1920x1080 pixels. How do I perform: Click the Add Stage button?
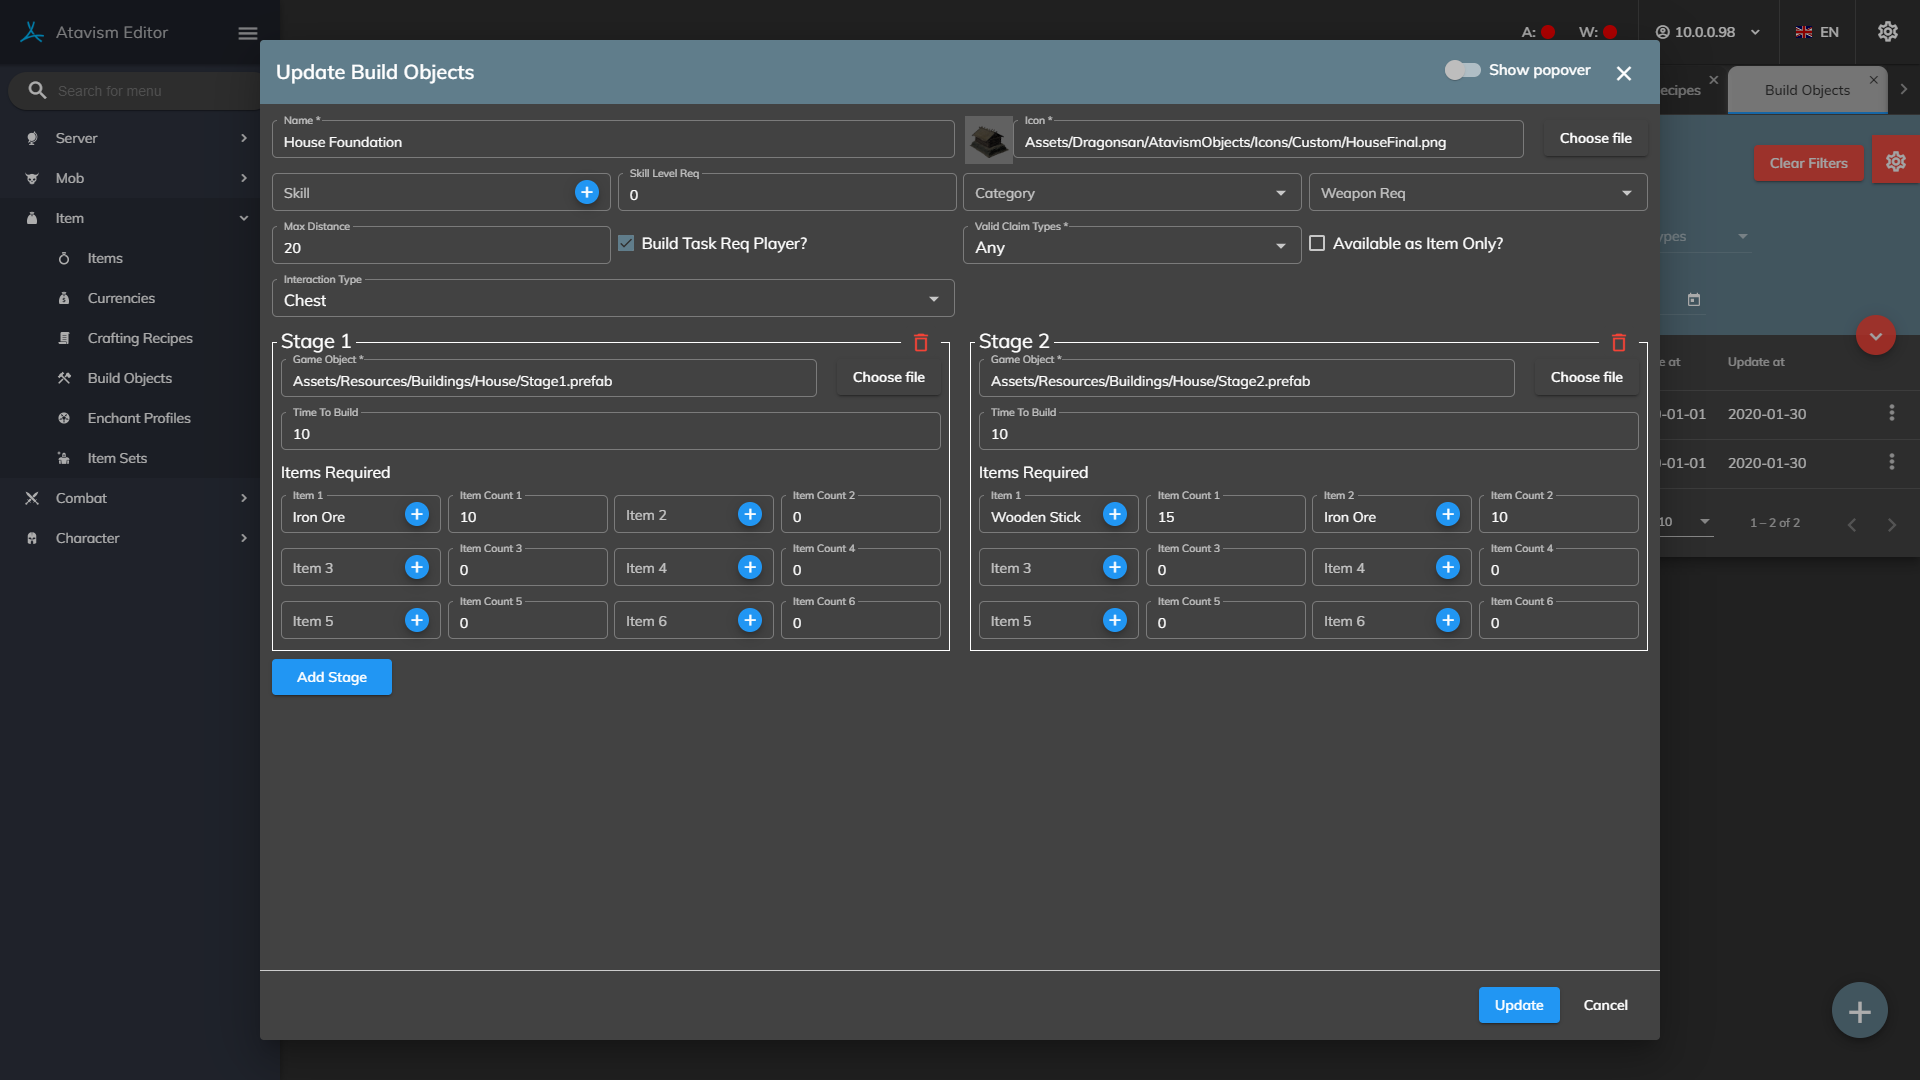click(x=331, y=677)
